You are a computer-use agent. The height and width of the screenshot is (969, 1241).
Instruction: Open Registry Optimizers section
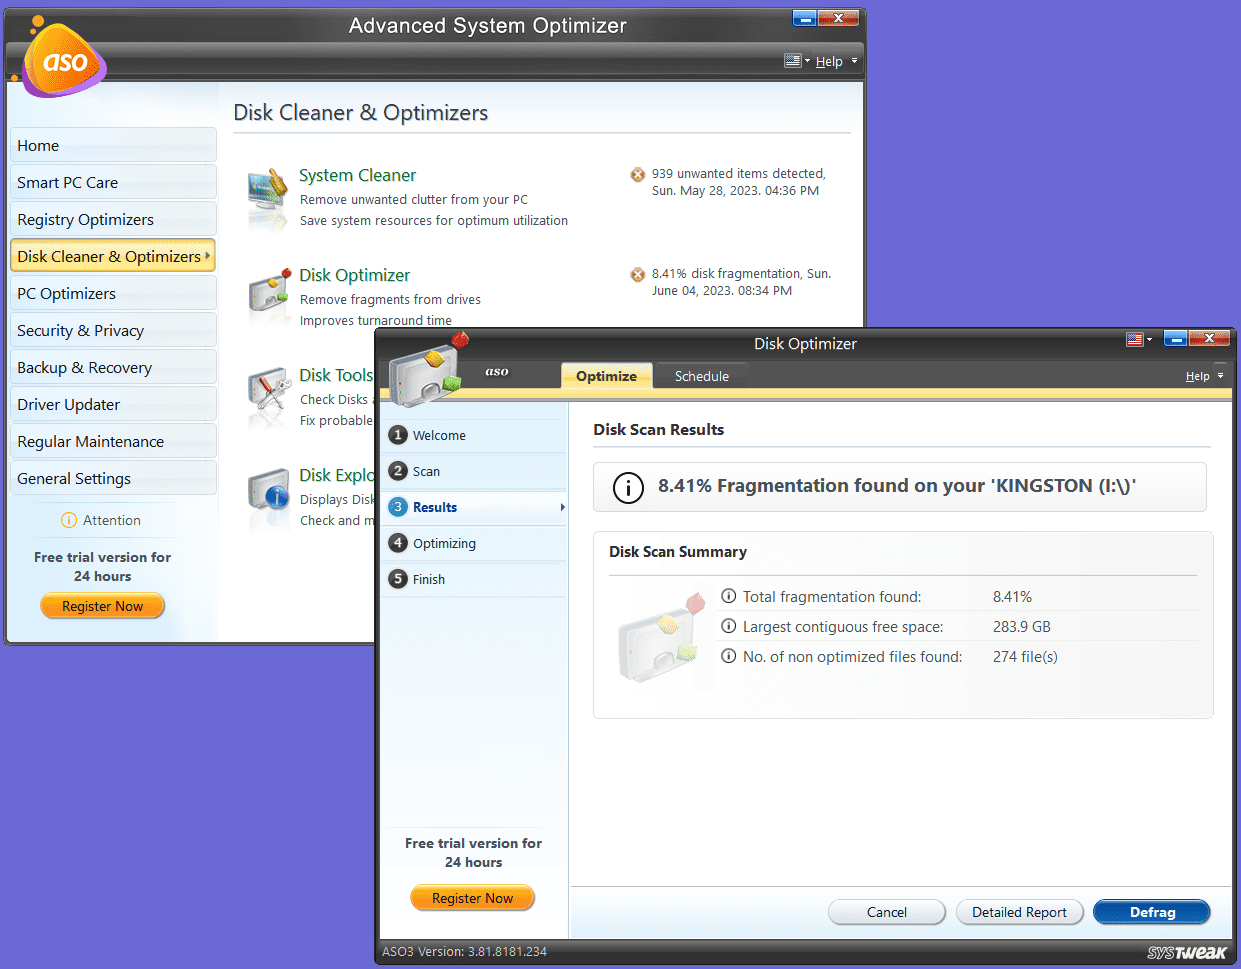coord(113,219)
